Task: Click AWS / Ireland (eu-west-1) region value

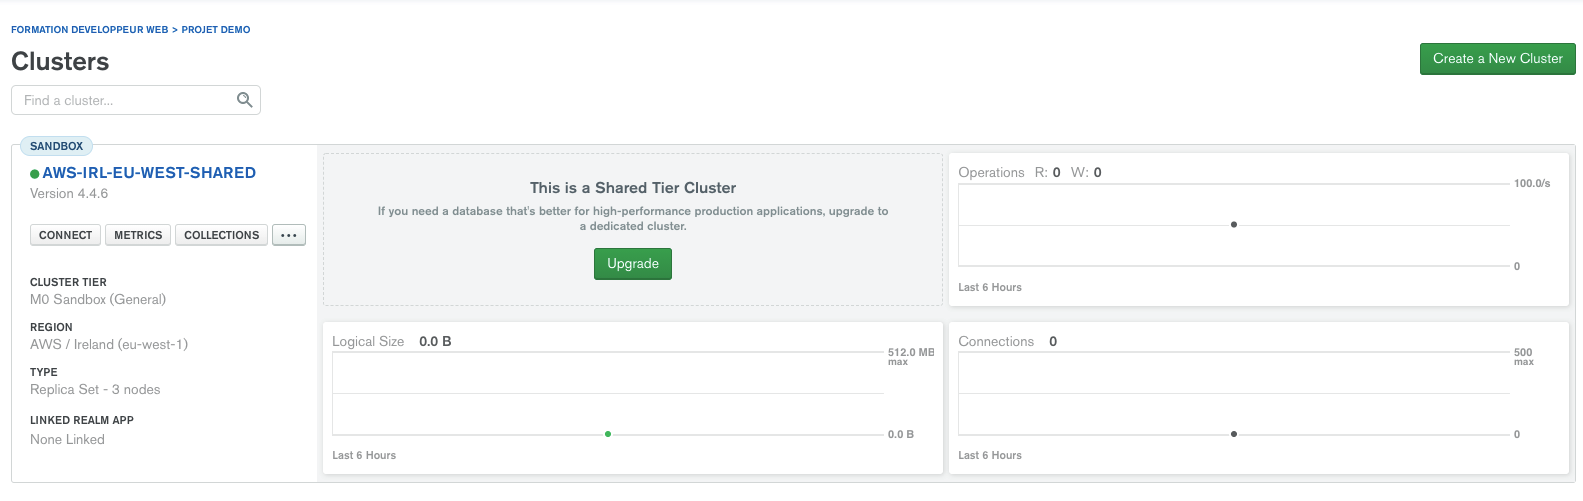Action: pos(109,344)
